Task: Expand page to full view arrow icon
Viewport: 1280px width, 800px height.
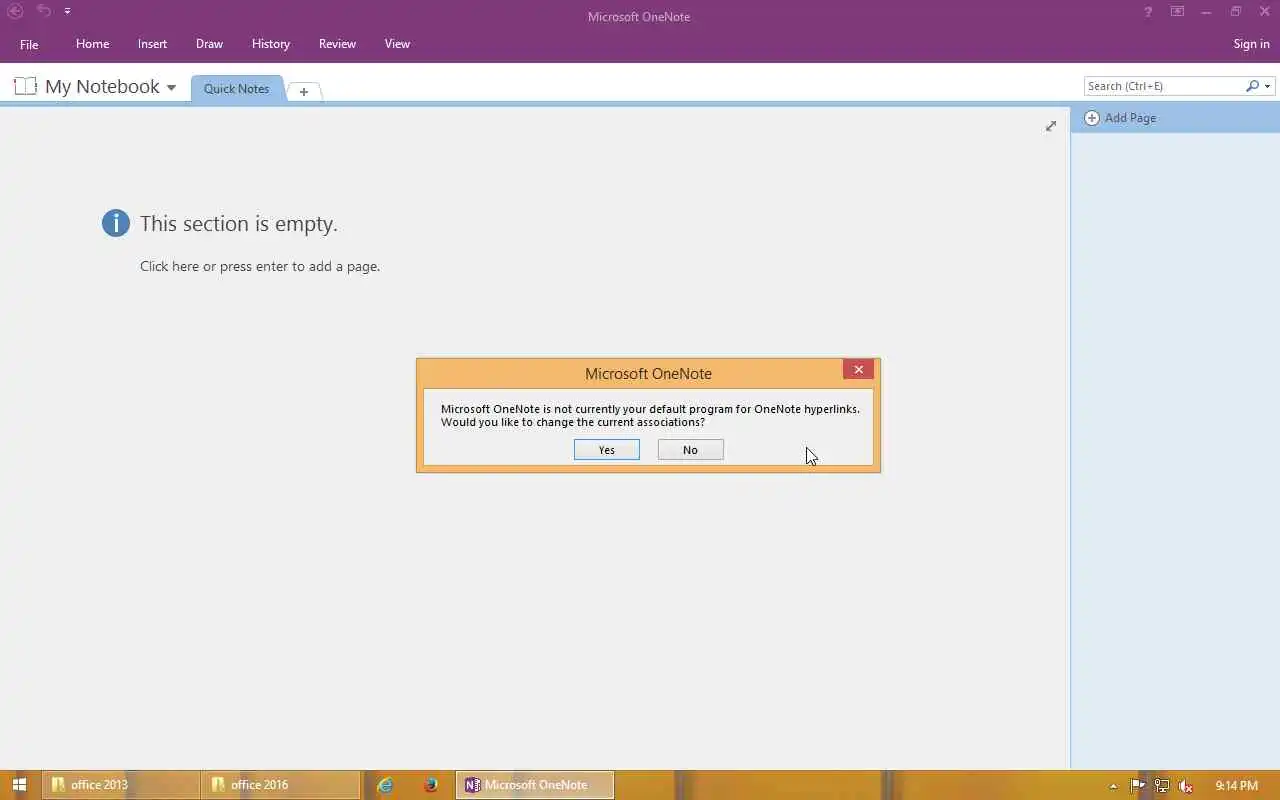Action: pos(1051,126)
